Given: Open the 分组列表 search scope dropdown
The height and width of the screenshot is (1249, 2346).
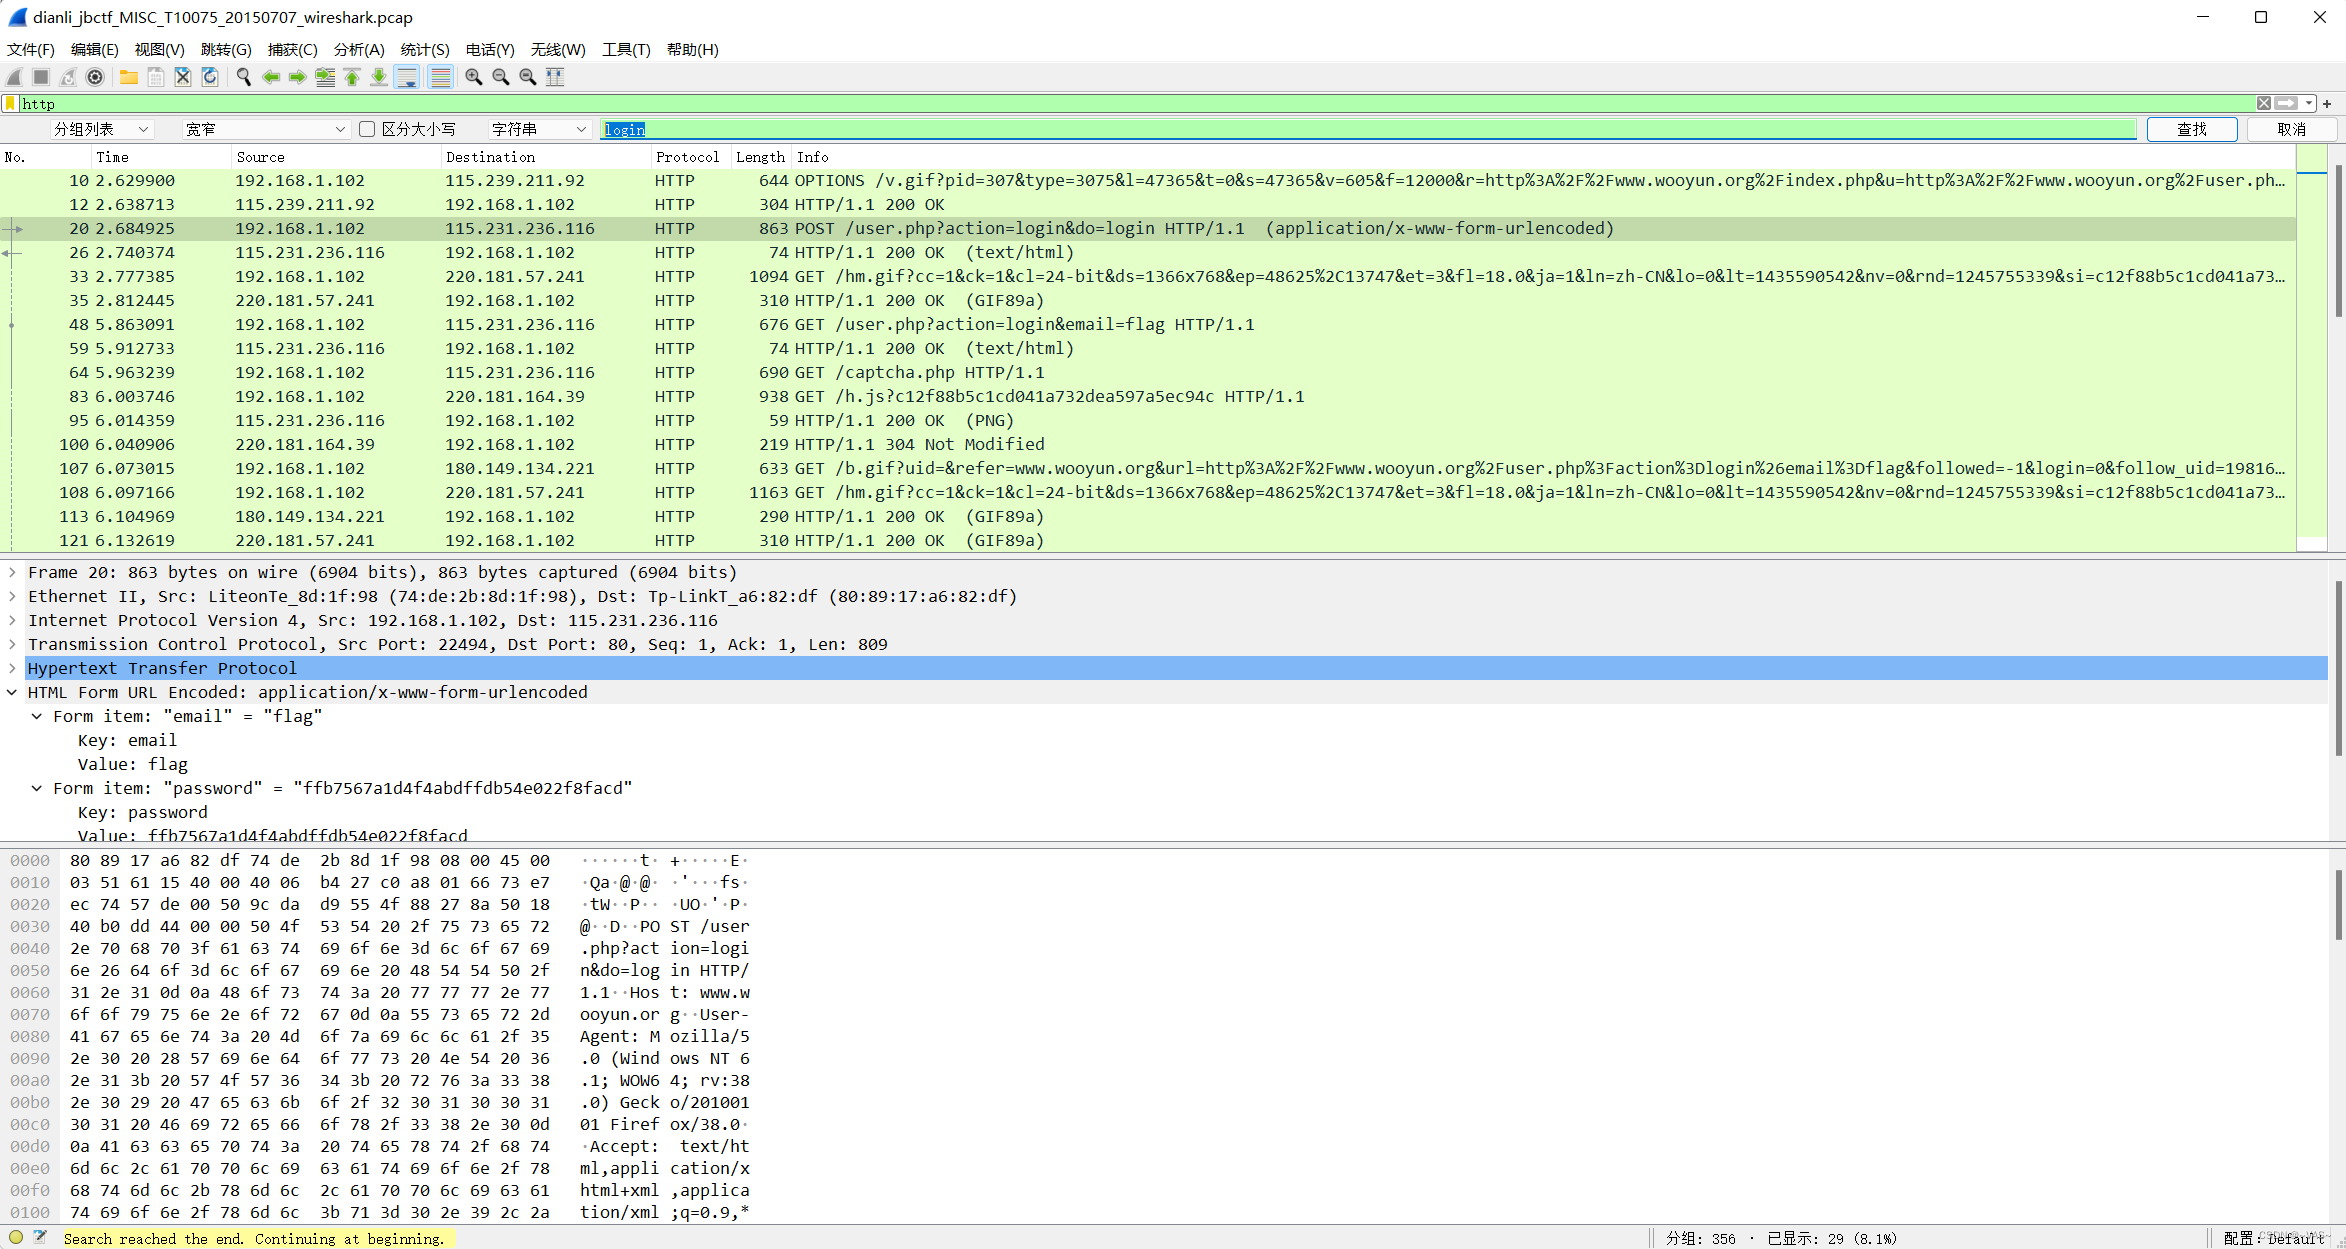Looking at the screenshot, I should 100,129.
